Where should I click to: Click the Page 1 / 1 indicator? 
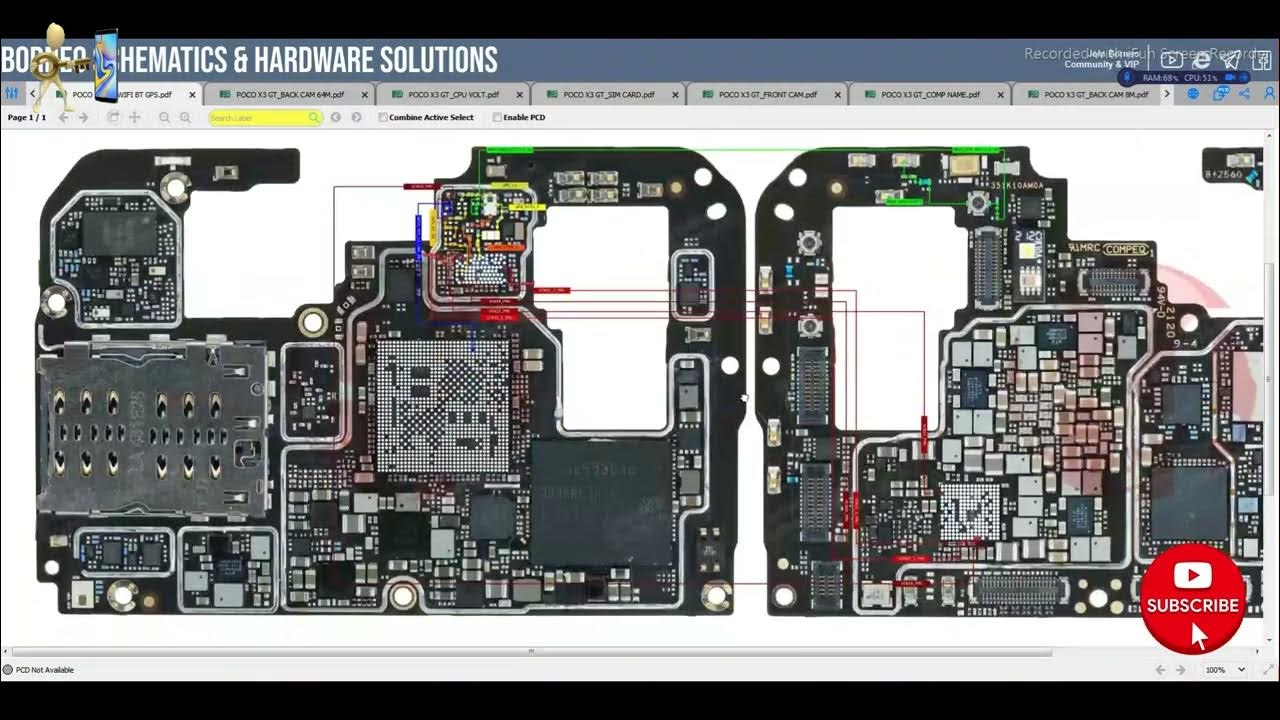[27, 117]
